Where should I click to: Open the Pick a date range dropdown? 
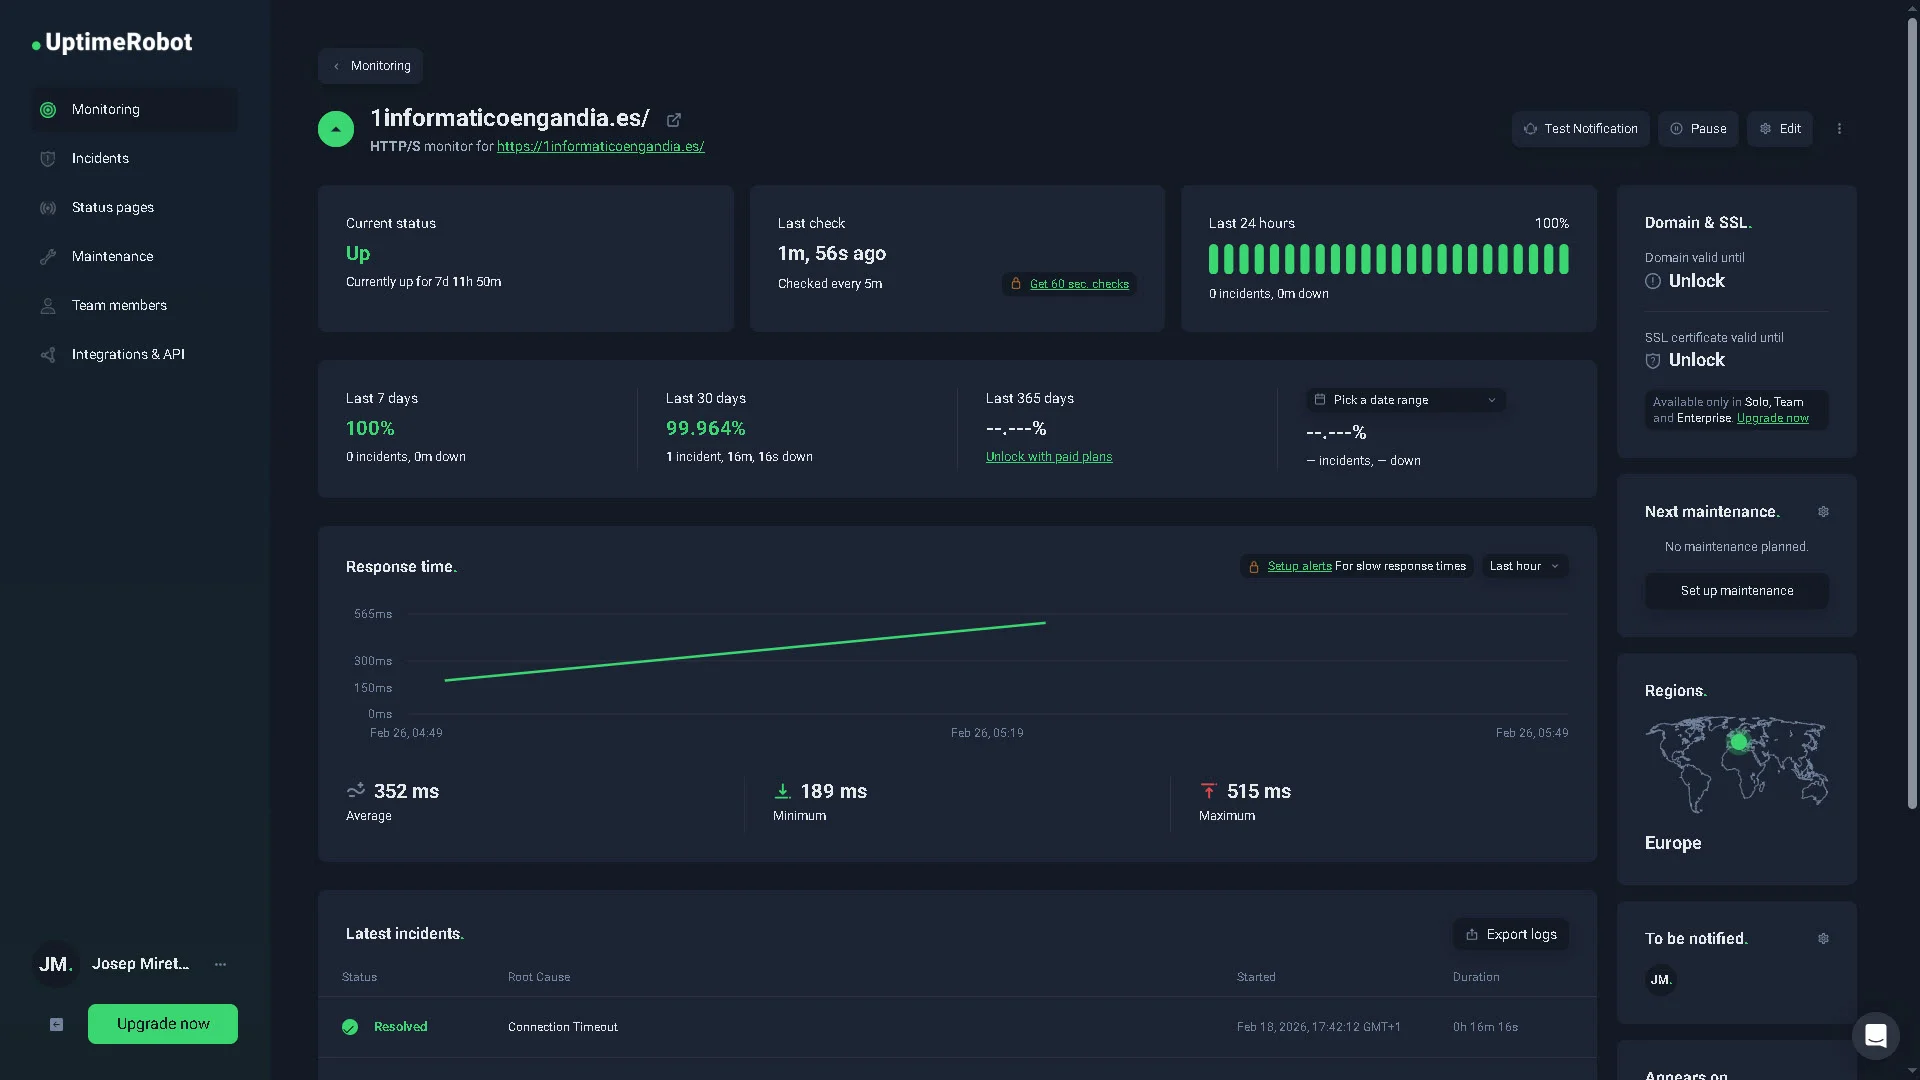(1405, 400)
